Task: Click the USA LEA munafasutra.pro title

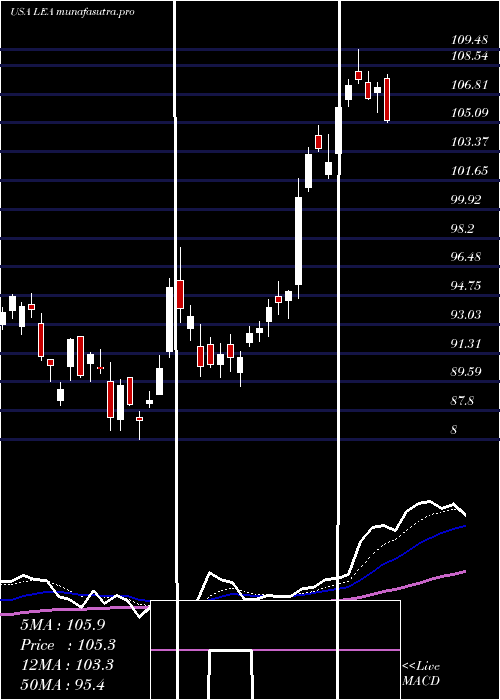Action: [72, 12]
